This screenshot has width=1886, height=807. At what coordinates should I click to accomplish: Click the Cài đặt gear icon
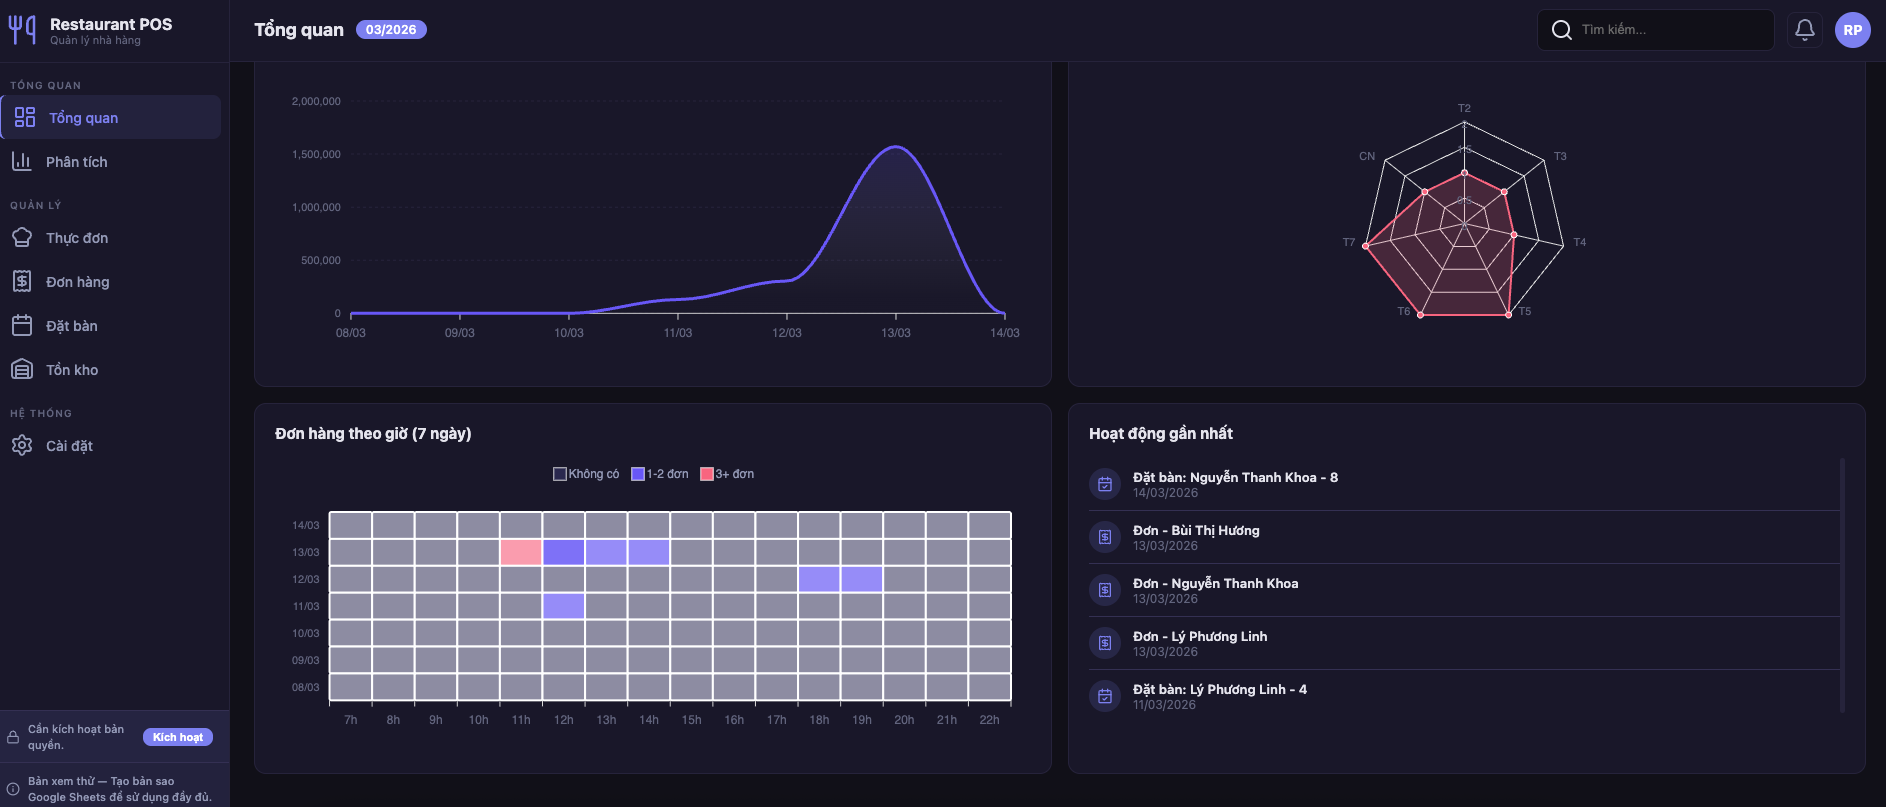pos(22,446)
